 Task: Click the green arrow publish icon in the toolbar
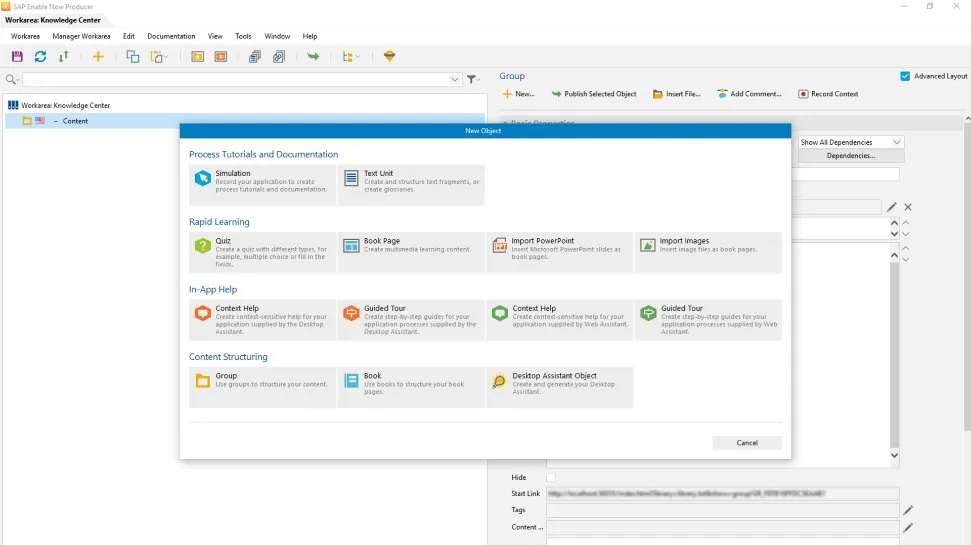pyautogui.click(x=313, y=56)
